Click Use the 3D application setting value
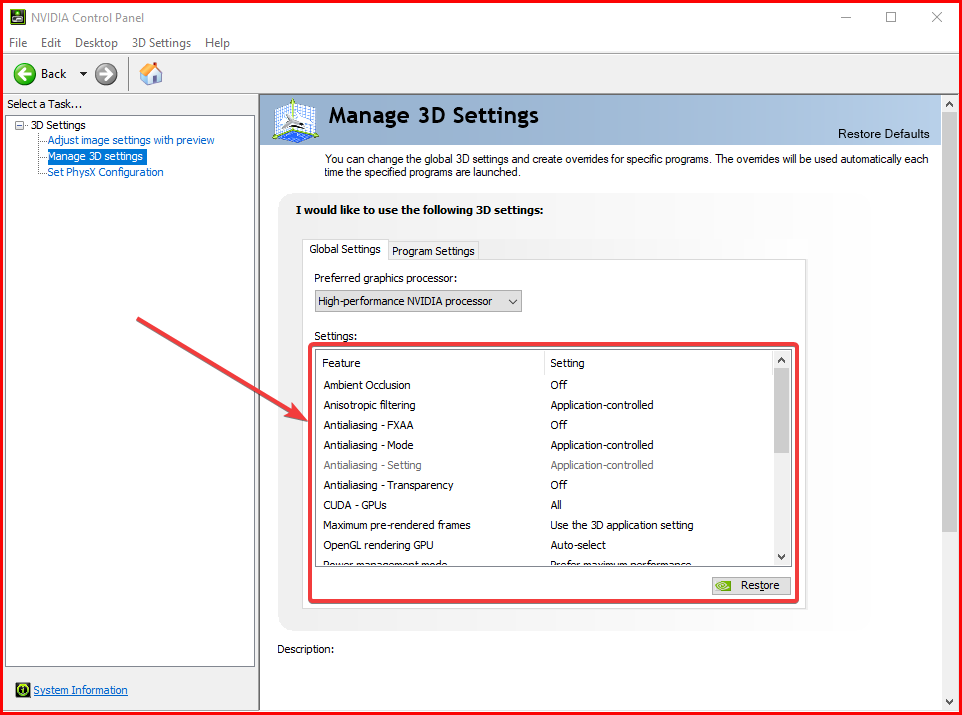Image resolution: width=962 pixels, height=715 pixels. [x=621, y=525]
